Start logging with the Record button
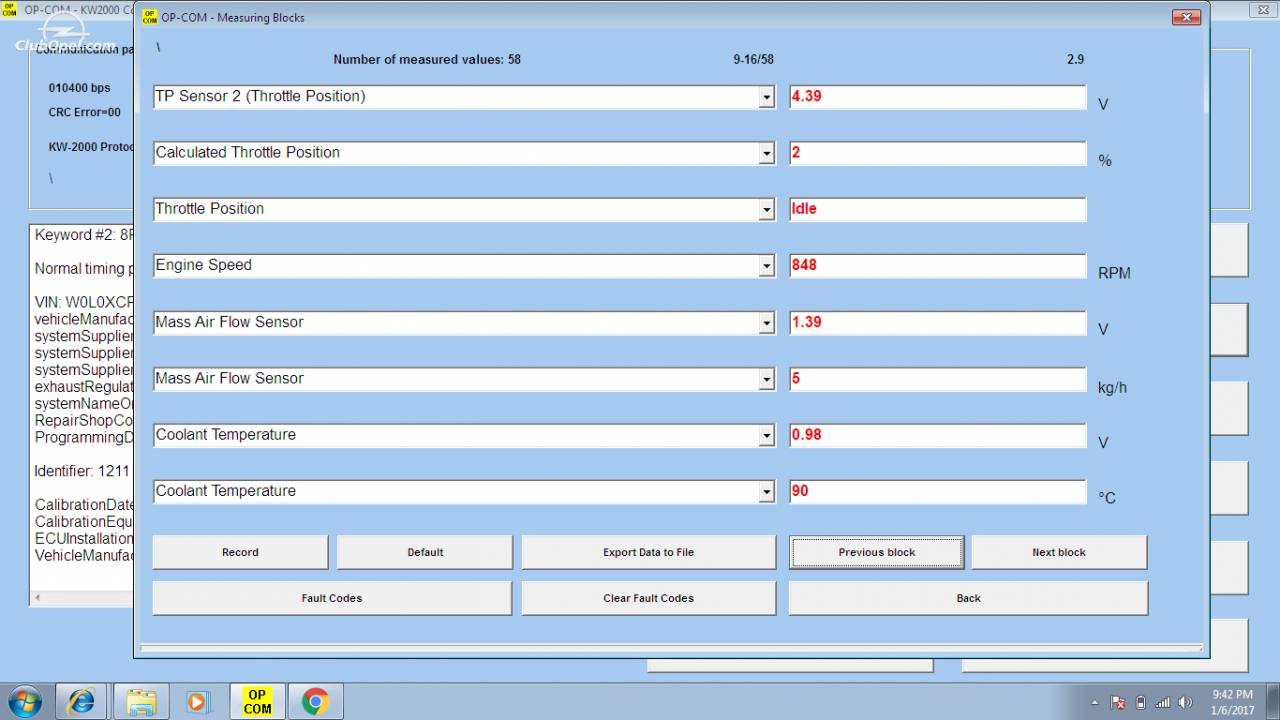This screenshot has width=1280, height=720. 240,552
